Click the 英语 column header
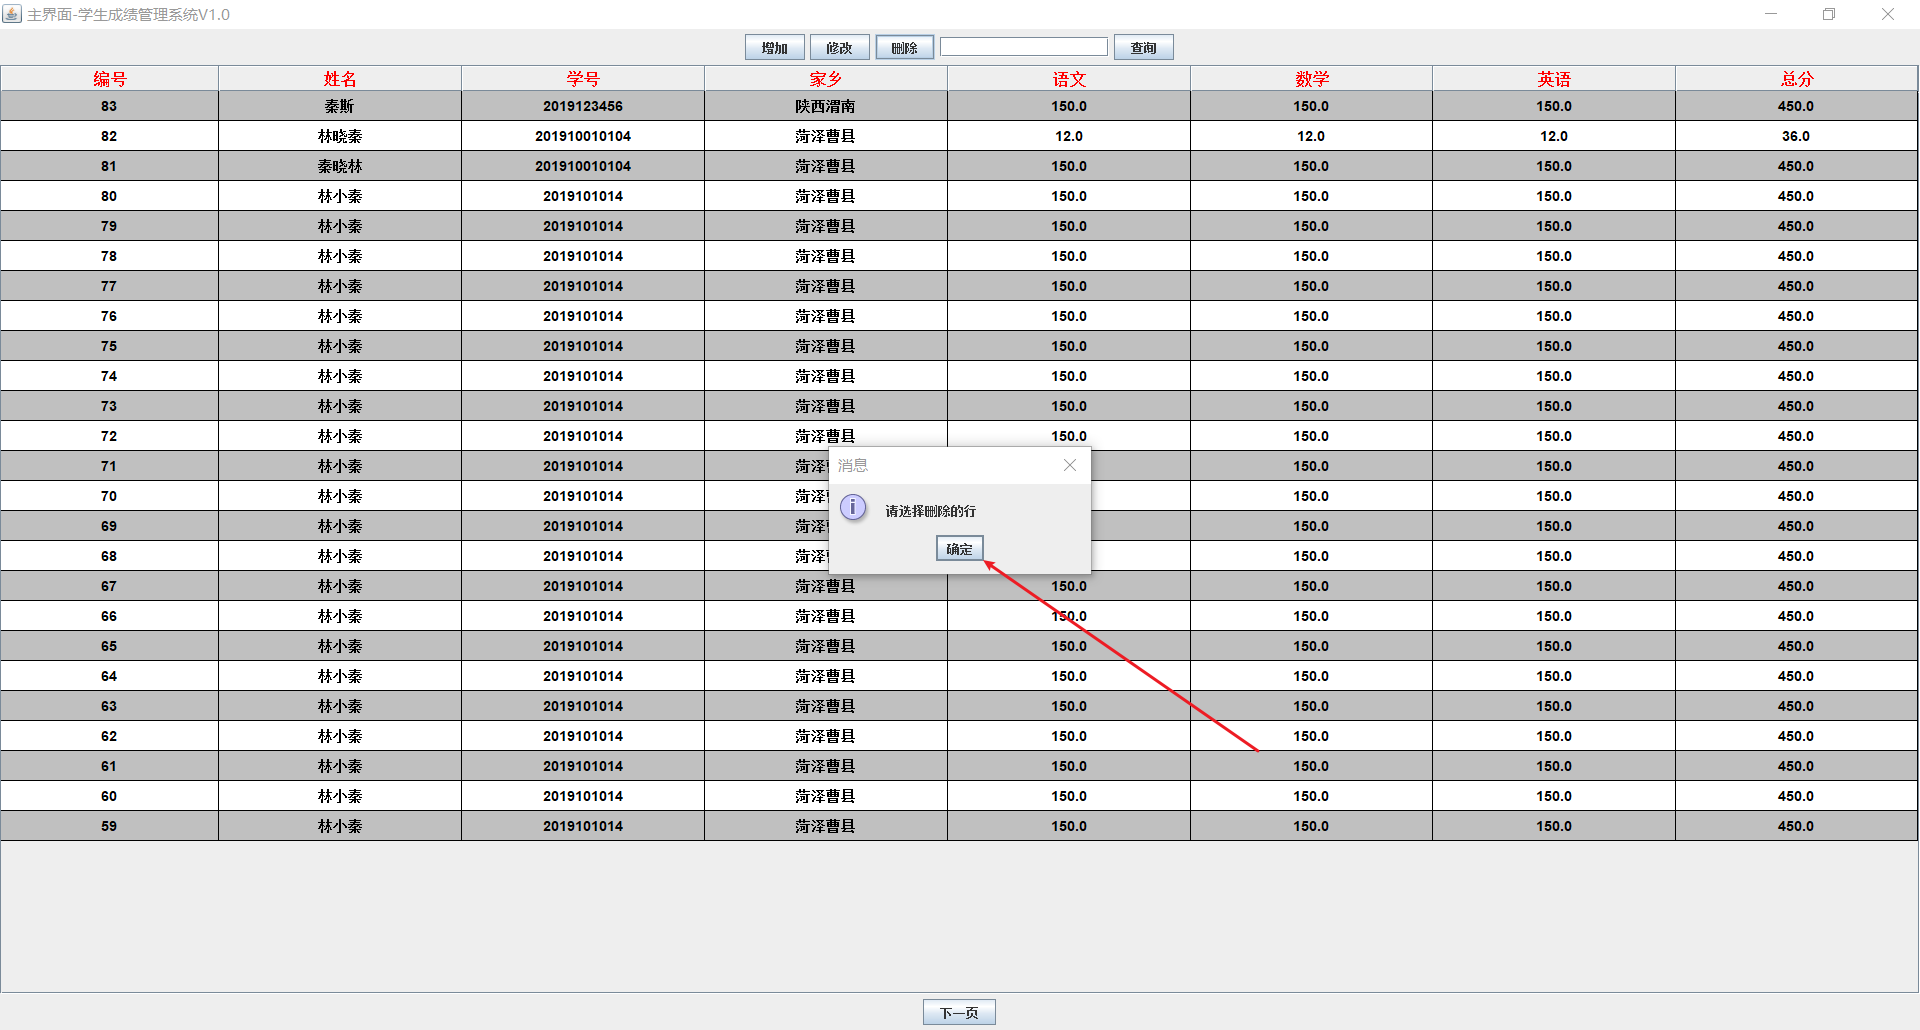The image size is (1920, 1030). (1554, 79)
